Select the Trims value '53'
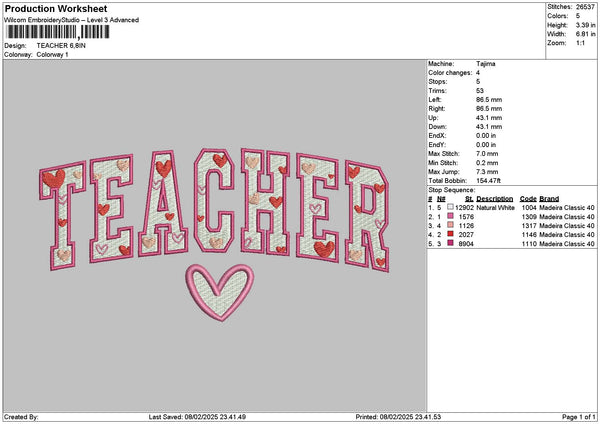Viewport: 600px width, 424px height. click(480, 91)
